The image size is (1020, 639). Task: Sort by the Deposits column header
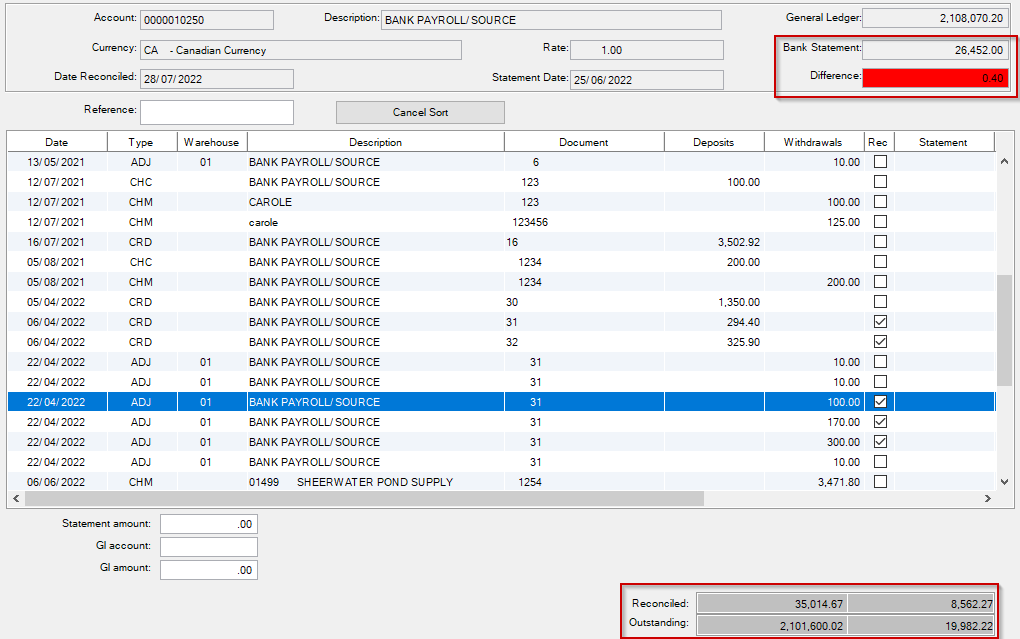(713, 142)
